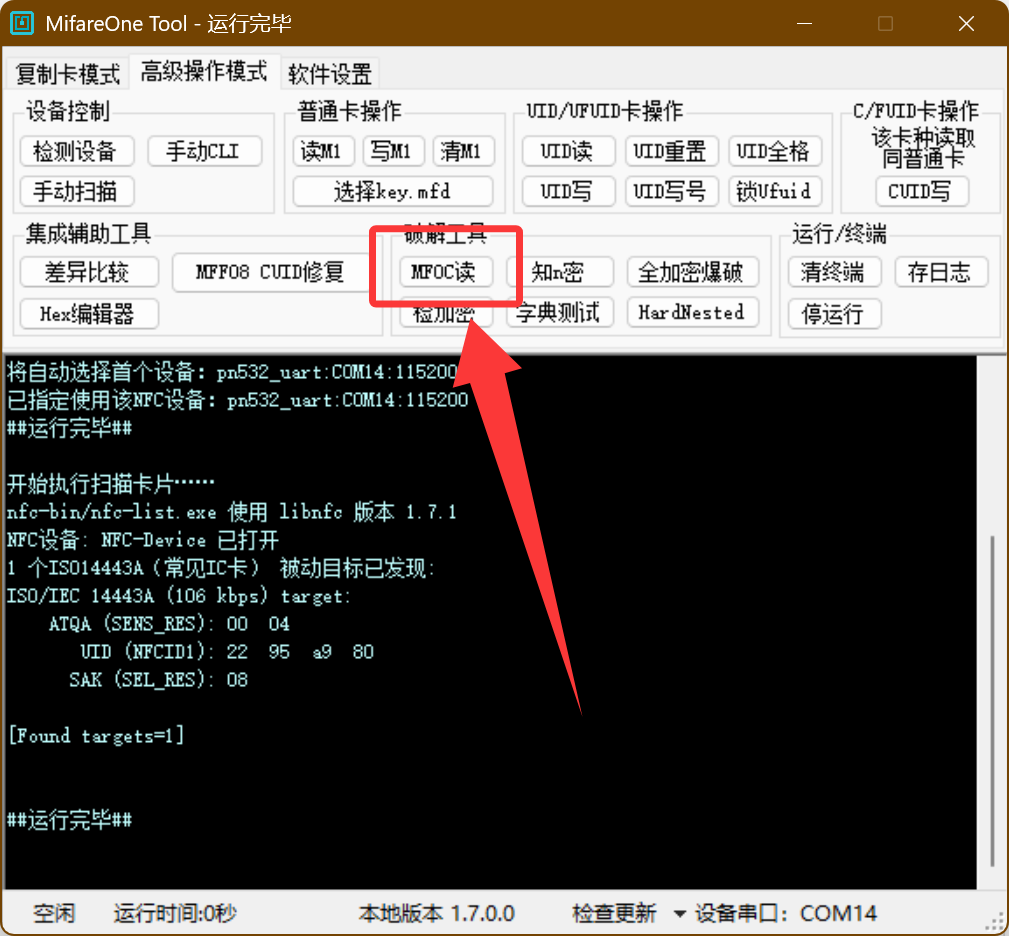Switch to 复制卡模式 tab
1009x936 pixels.
pos(68,73)
